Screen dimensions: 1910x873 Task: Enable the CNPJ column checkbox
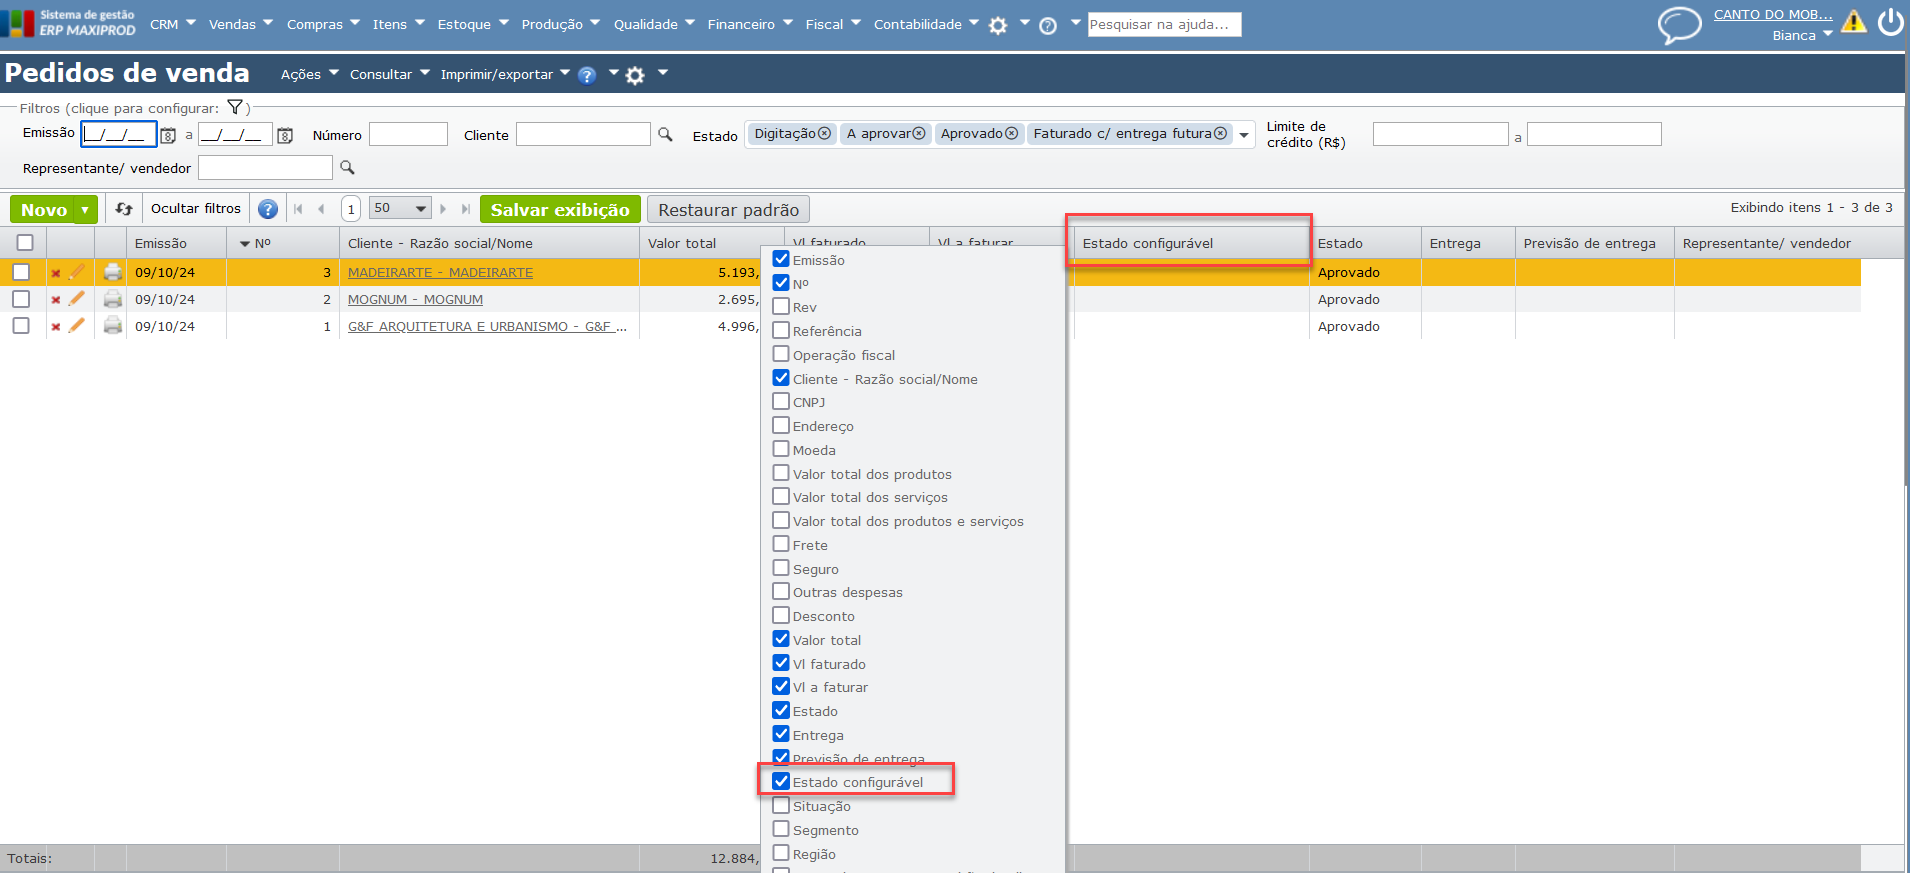pos(781,401)
